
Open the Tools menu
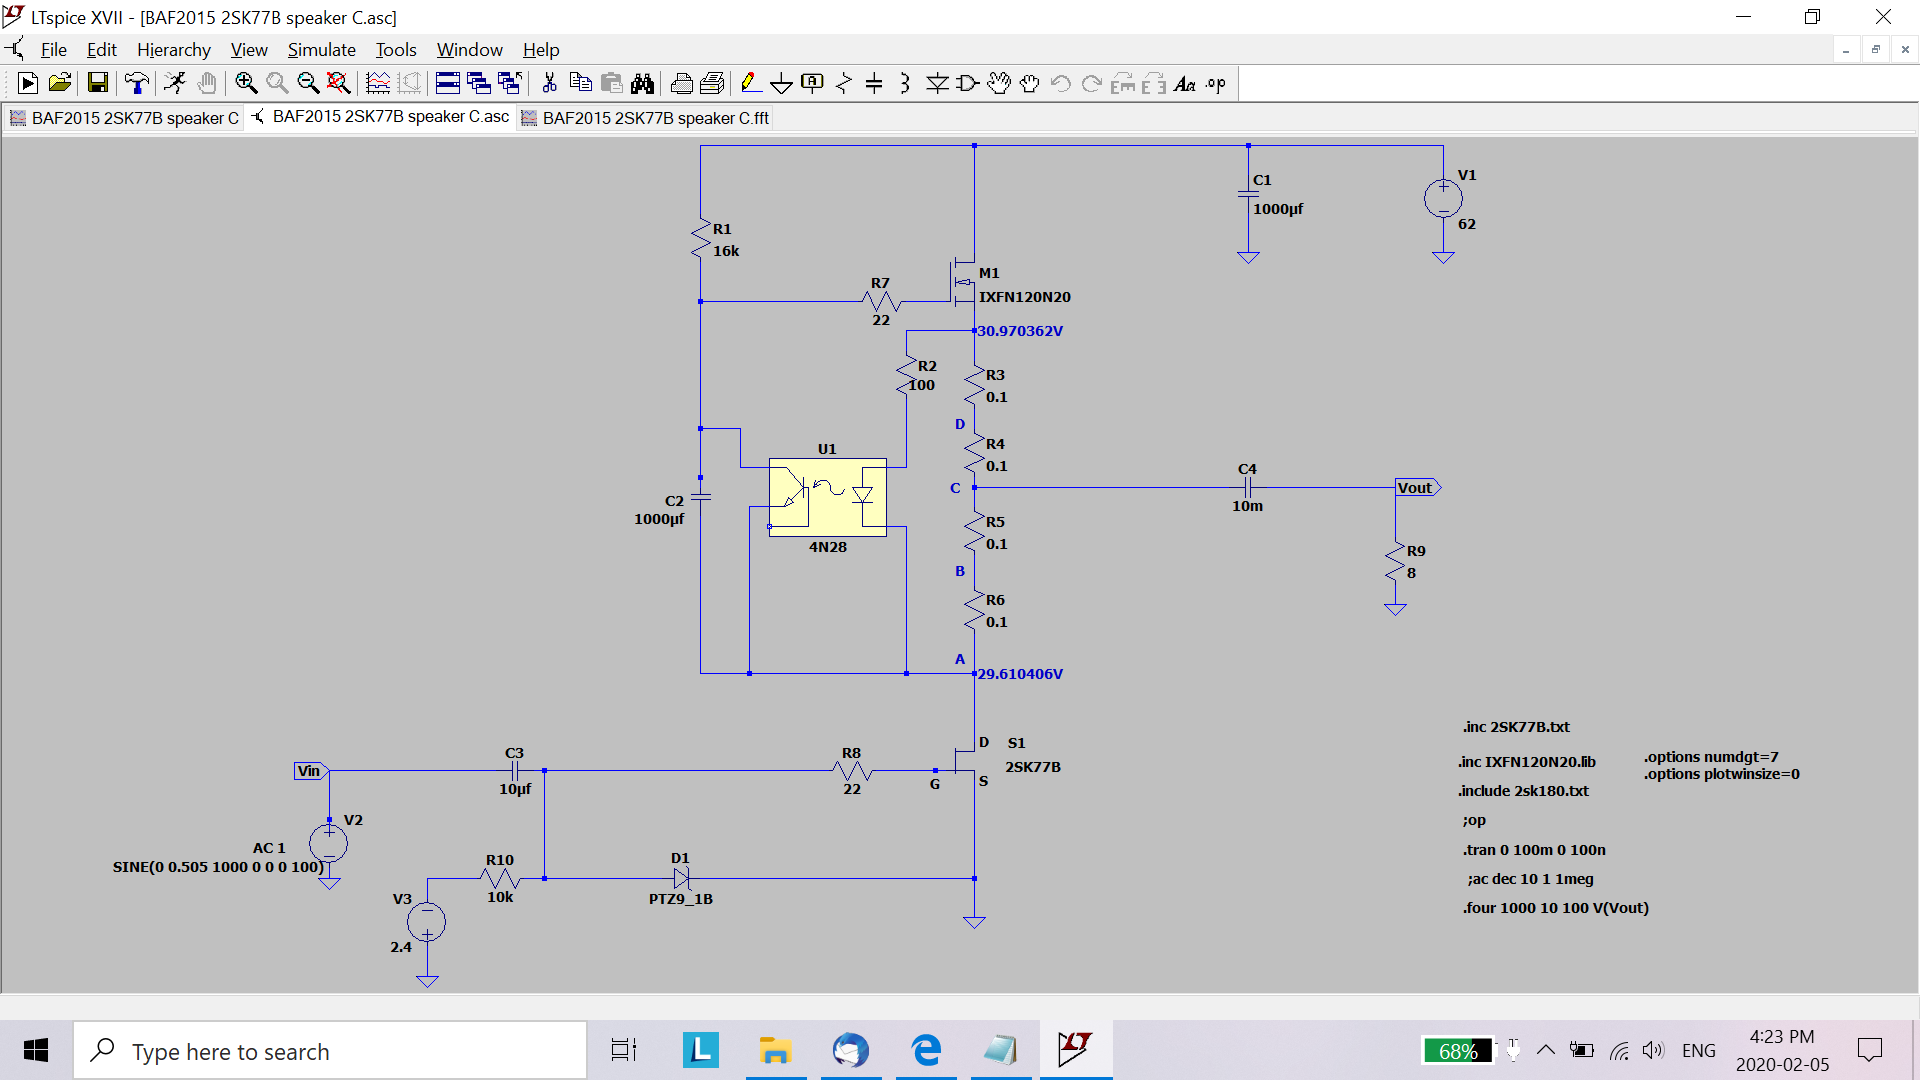tap(396, 50)
